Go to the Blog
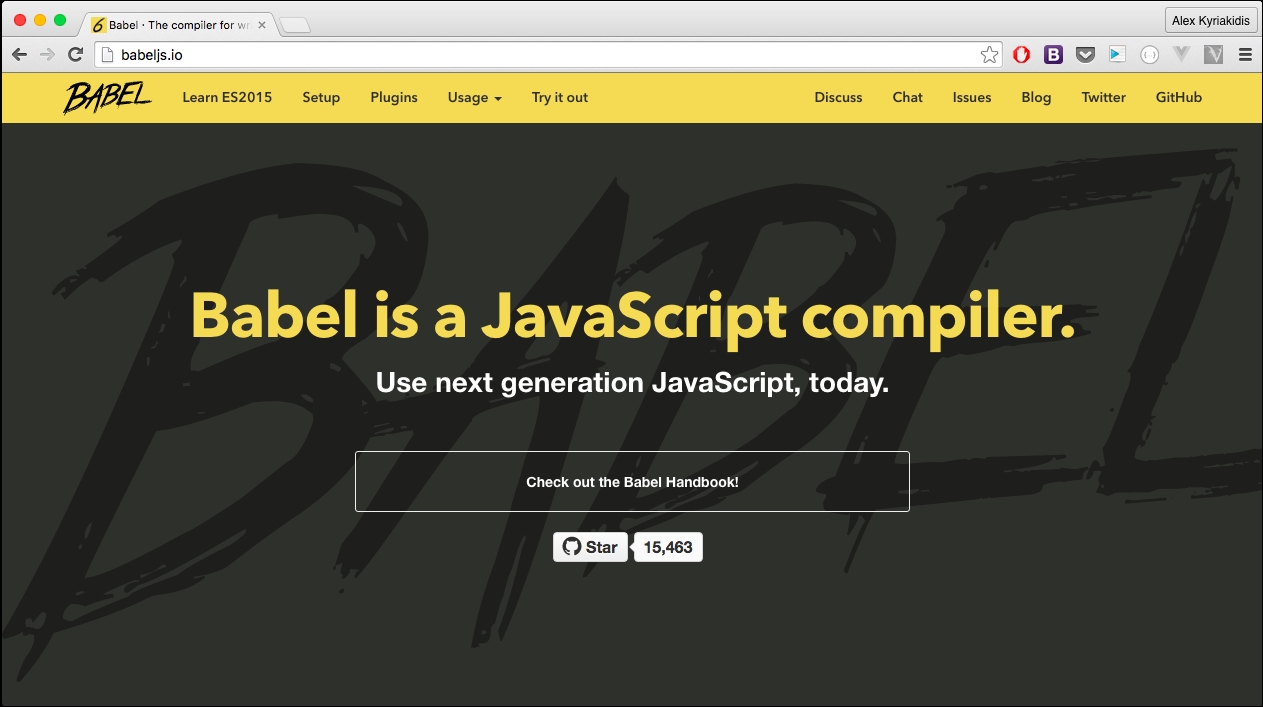Screen dimensions: 1263x707 click(1036, 97)
